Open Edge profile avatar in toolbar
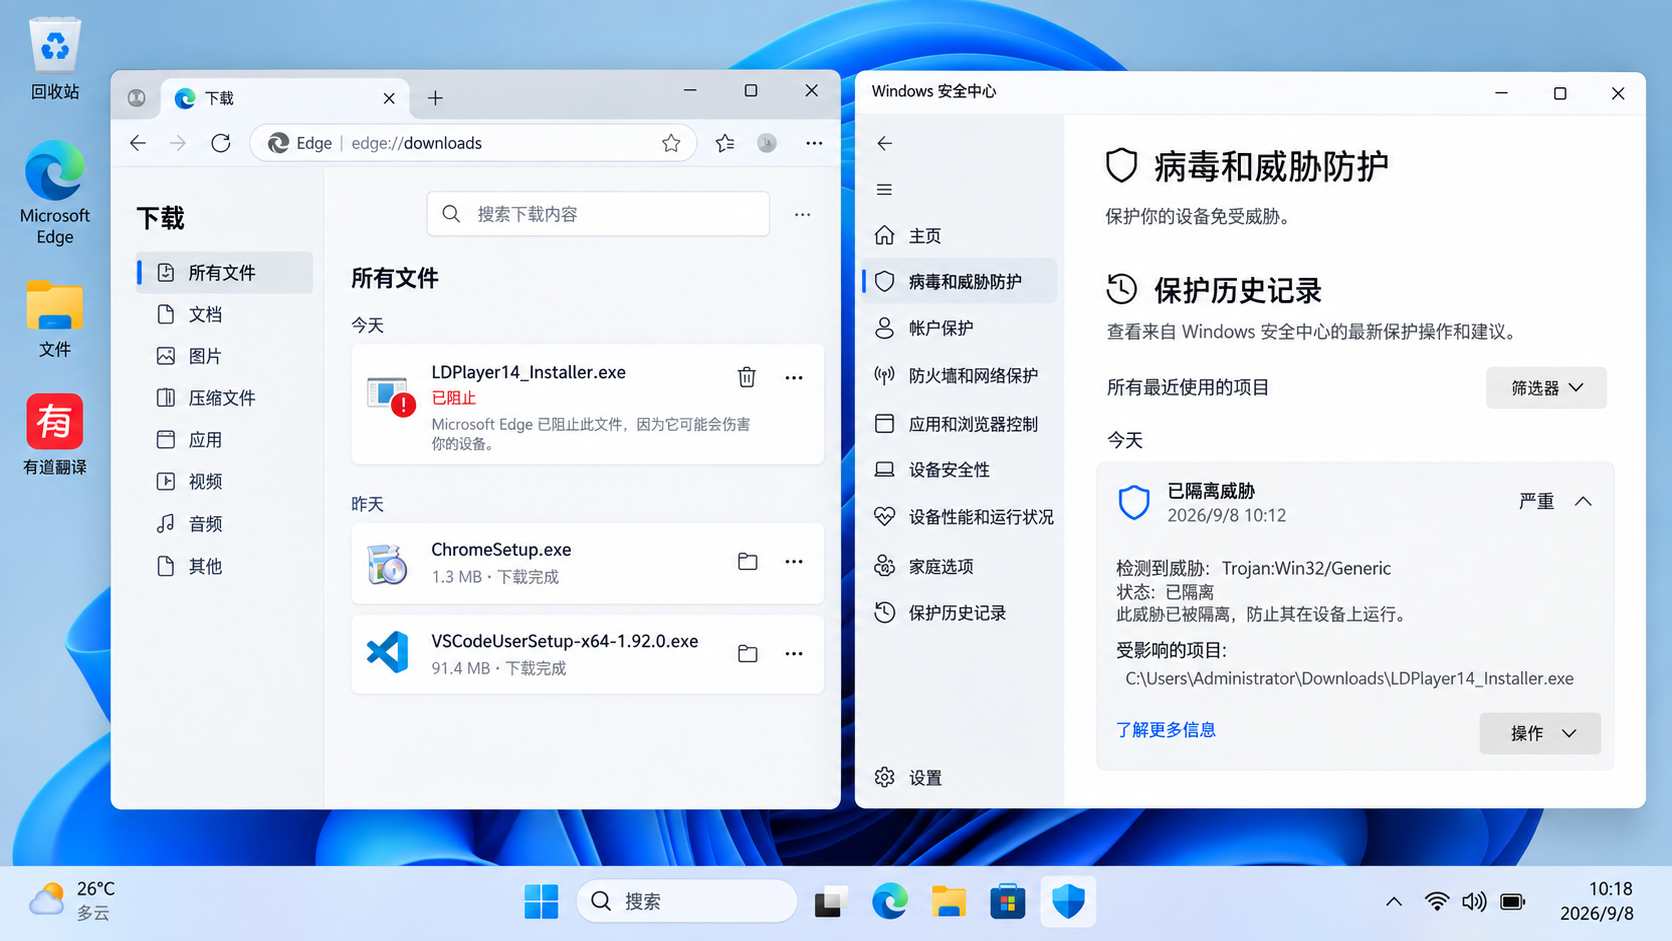Viewport: 1672px width, 941px height. tap(767, 143)
